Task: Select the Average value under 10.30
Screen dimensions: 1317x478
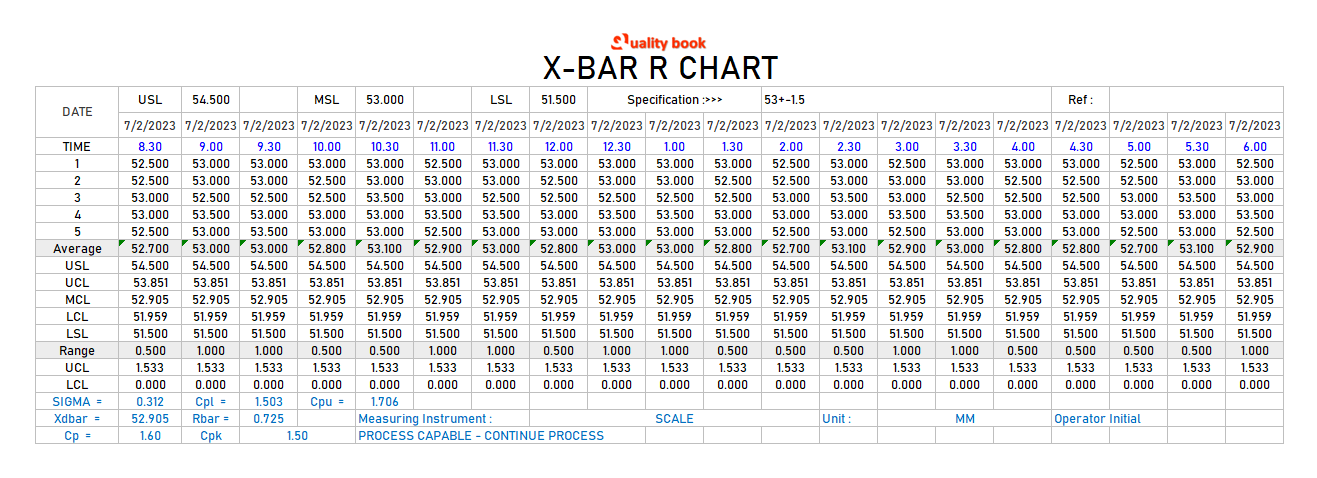Action: pyautogui.click(x=385, y=248)
